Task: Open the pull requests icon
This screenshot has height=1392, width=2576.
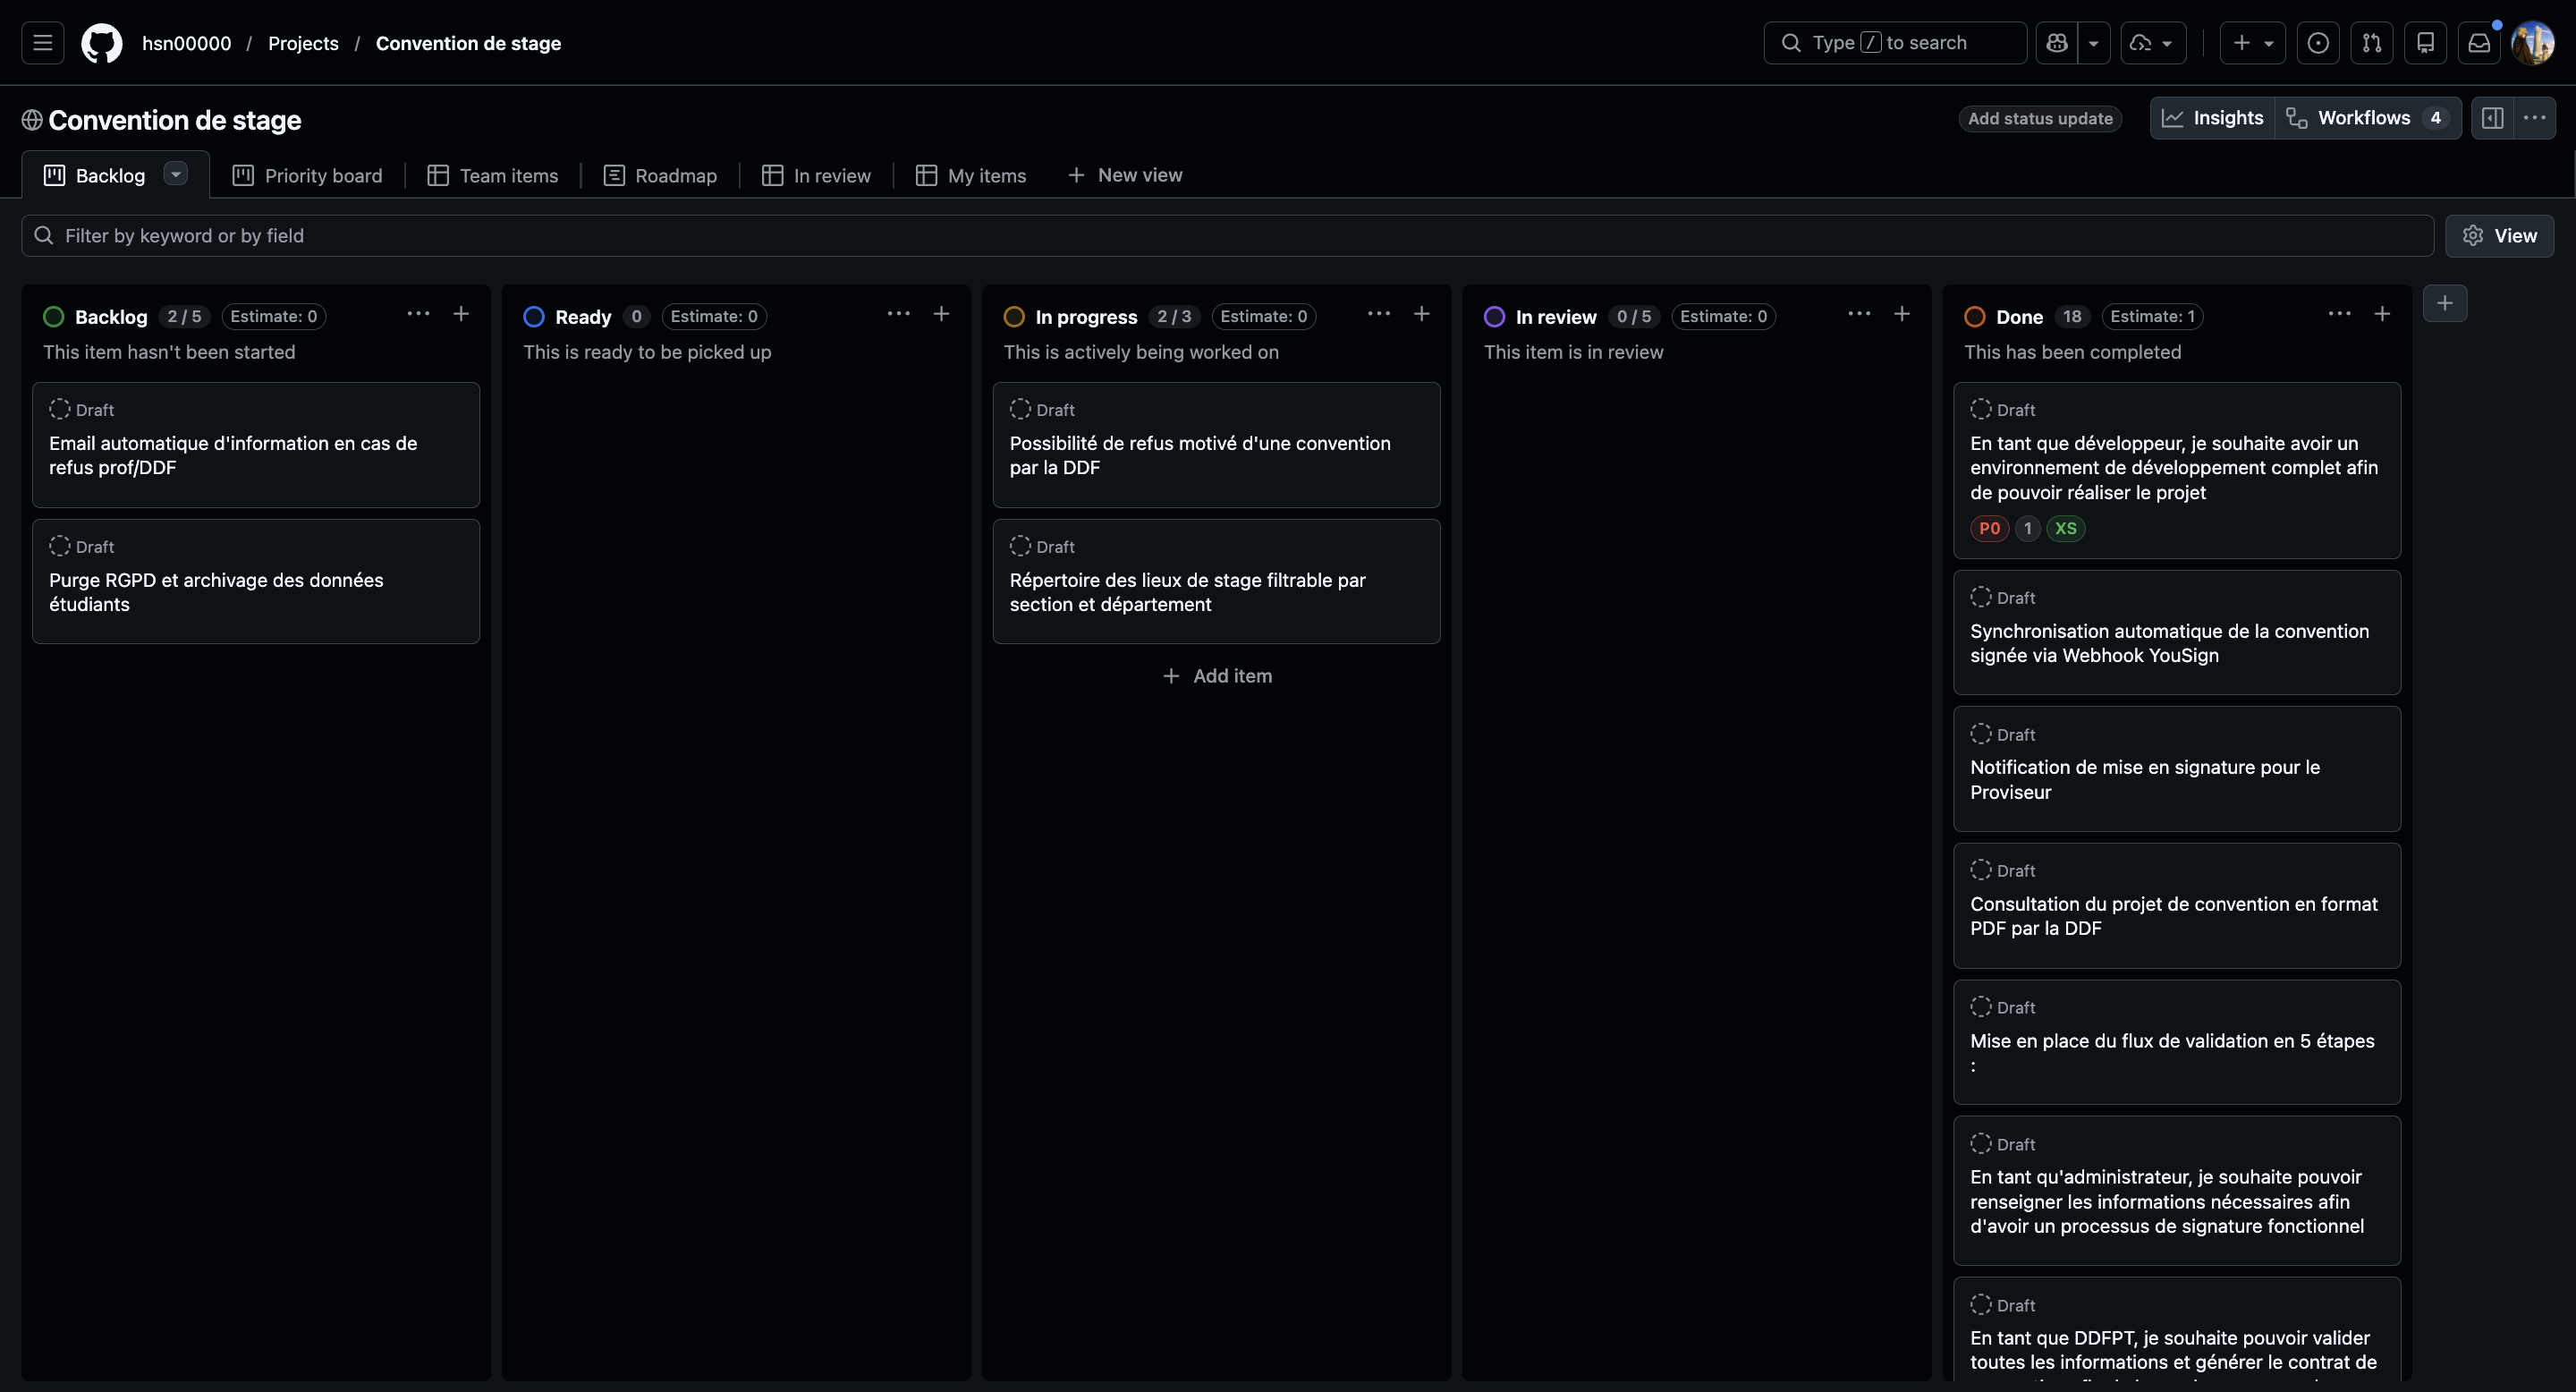Action: (2372, 43)
